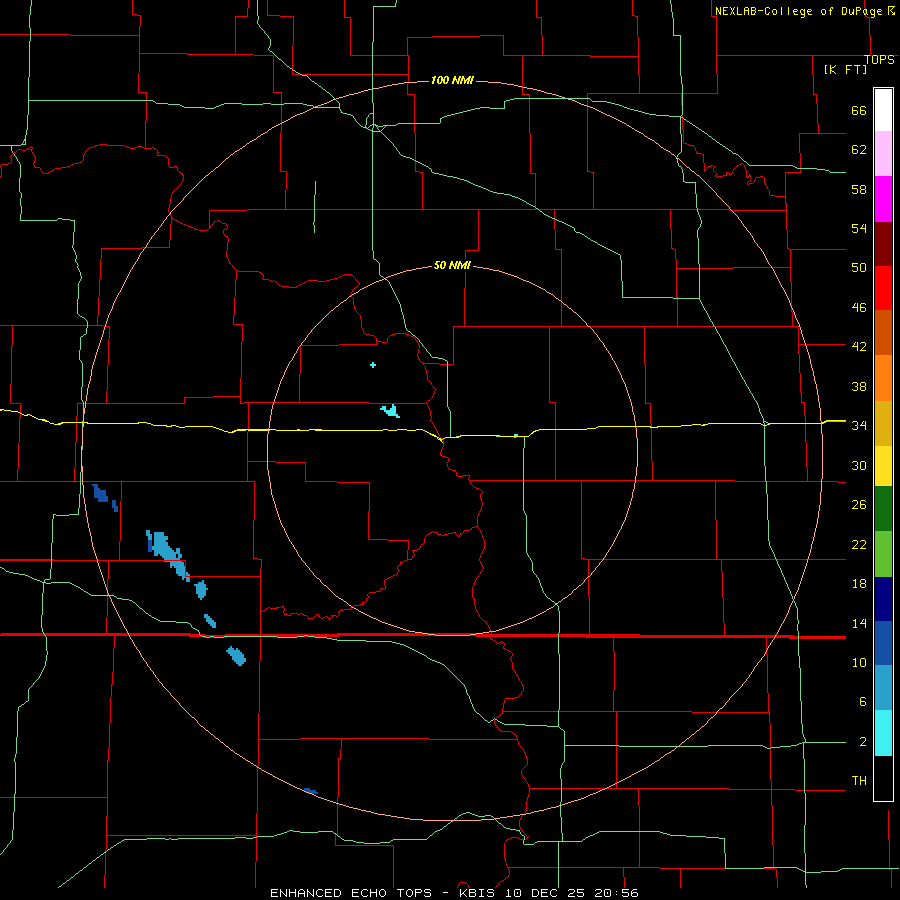Click the legend value 34
Screen dimensions: 900x900
pos(859,426)
